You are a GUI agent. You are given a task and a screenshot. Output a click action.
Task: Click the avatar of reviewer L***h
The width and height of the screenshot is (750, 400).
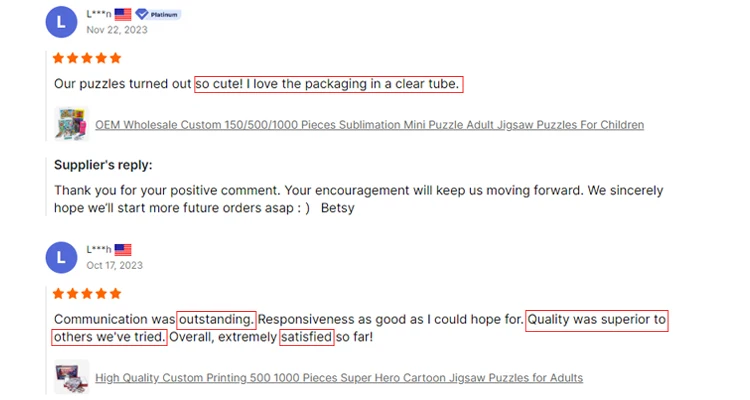pyautogui.click(x=62, y=257)
